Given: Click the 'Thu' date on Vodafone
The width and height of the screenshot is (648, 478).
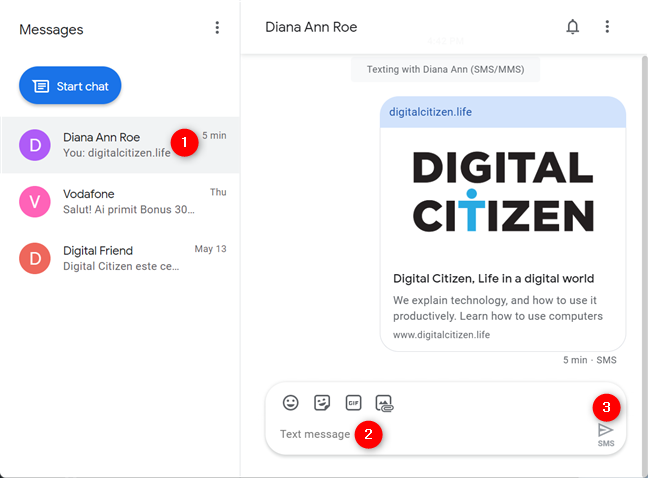Looking at the screenshot, I should (218, 192).
